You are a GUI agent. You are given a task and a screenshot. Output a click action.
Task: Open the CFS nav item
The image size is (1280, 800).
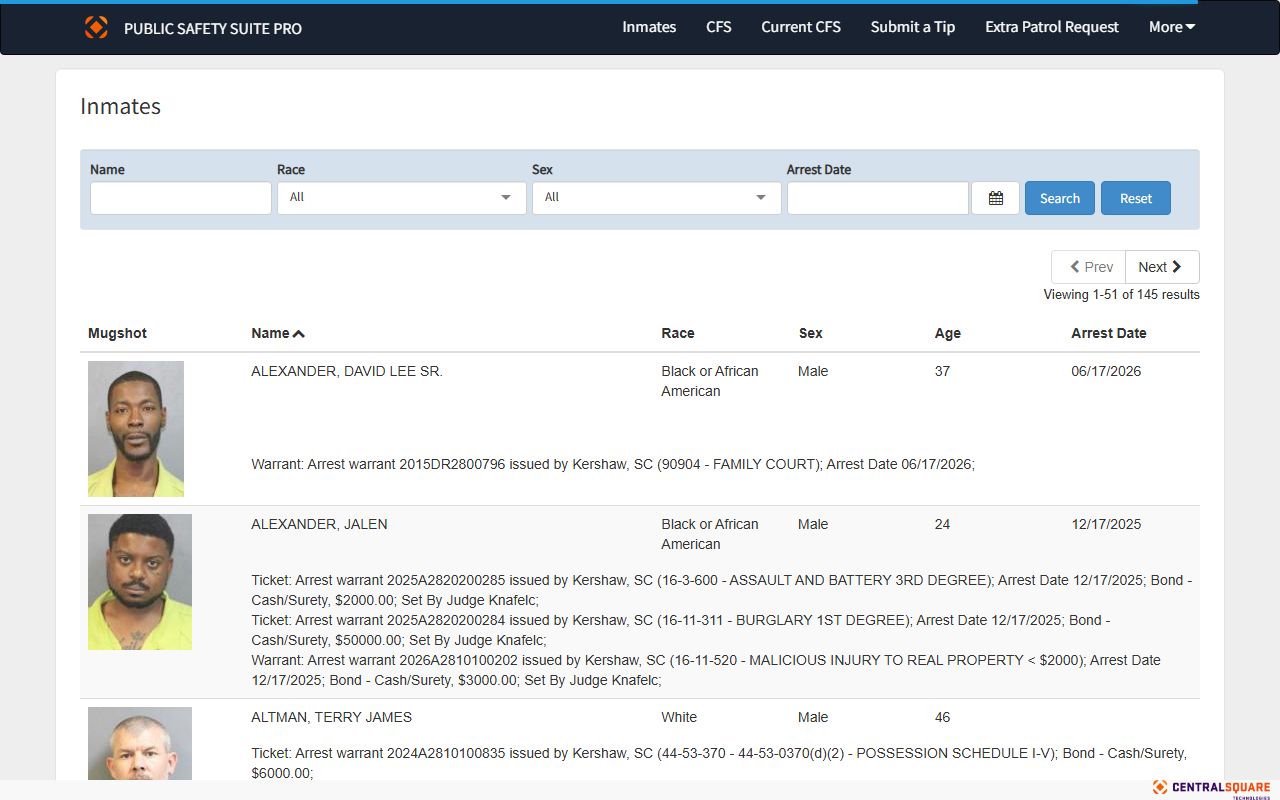point(719,27)
